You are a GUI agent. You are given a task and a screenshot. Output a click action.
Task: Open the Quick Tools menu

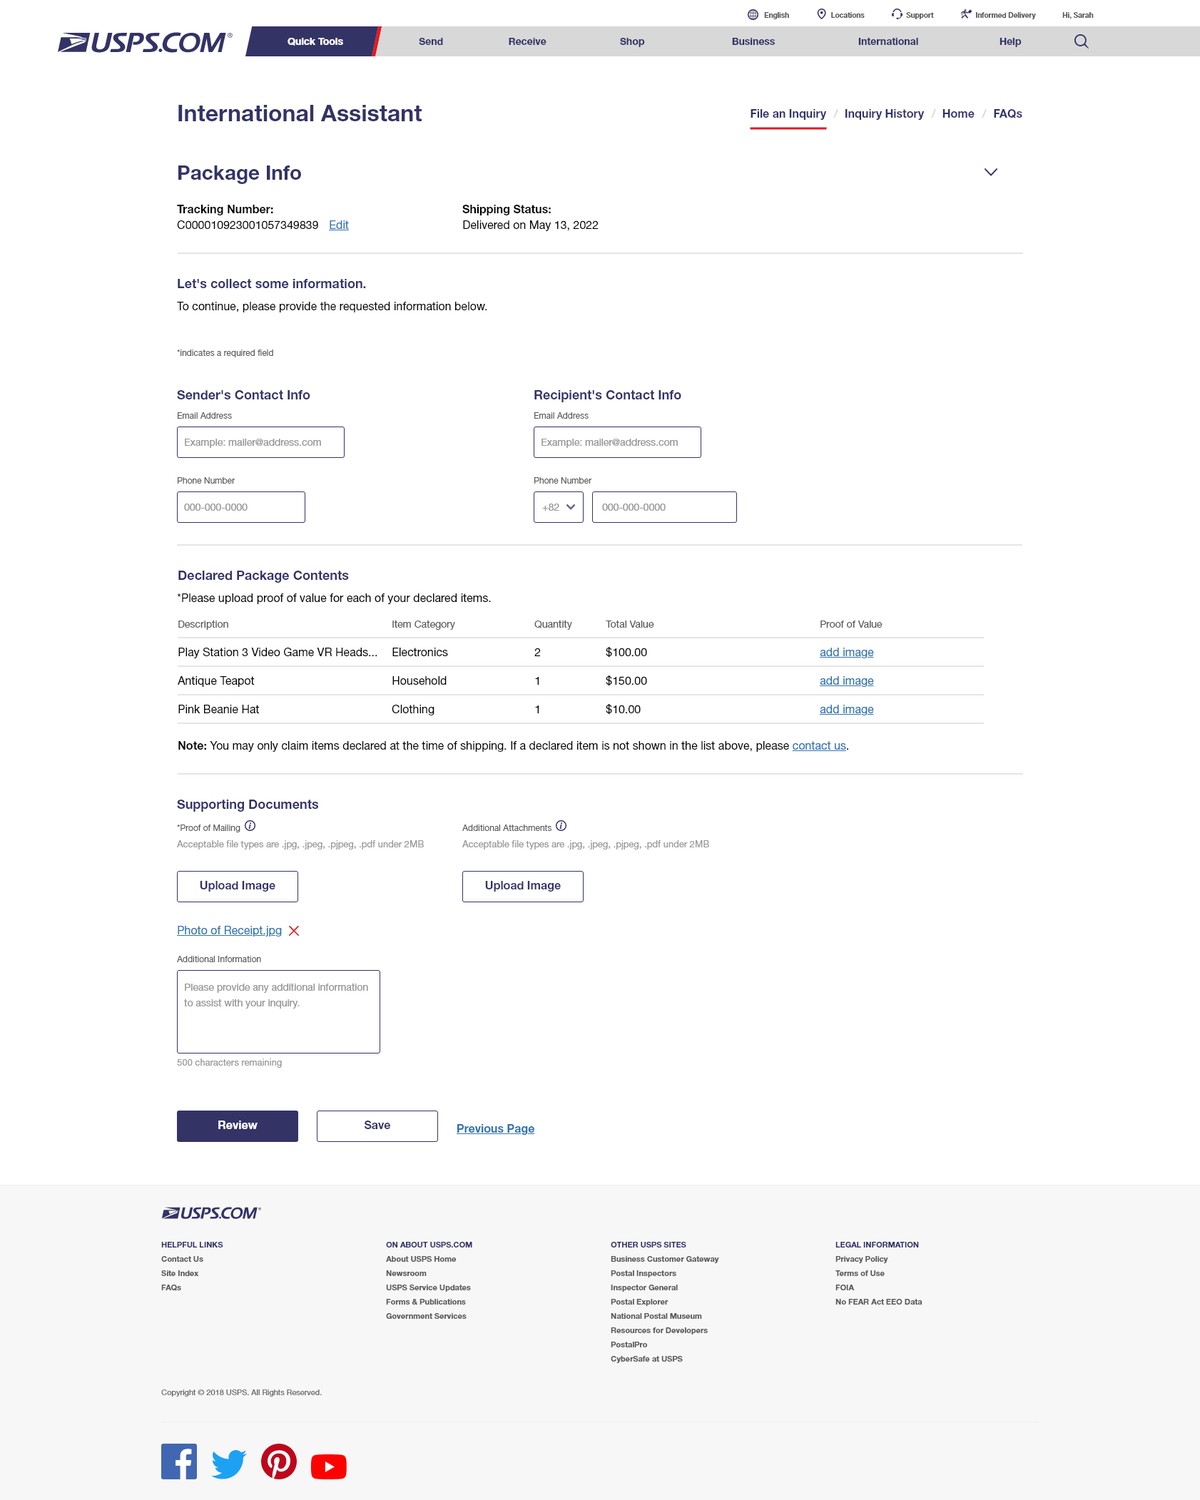(x=315, y=41)
